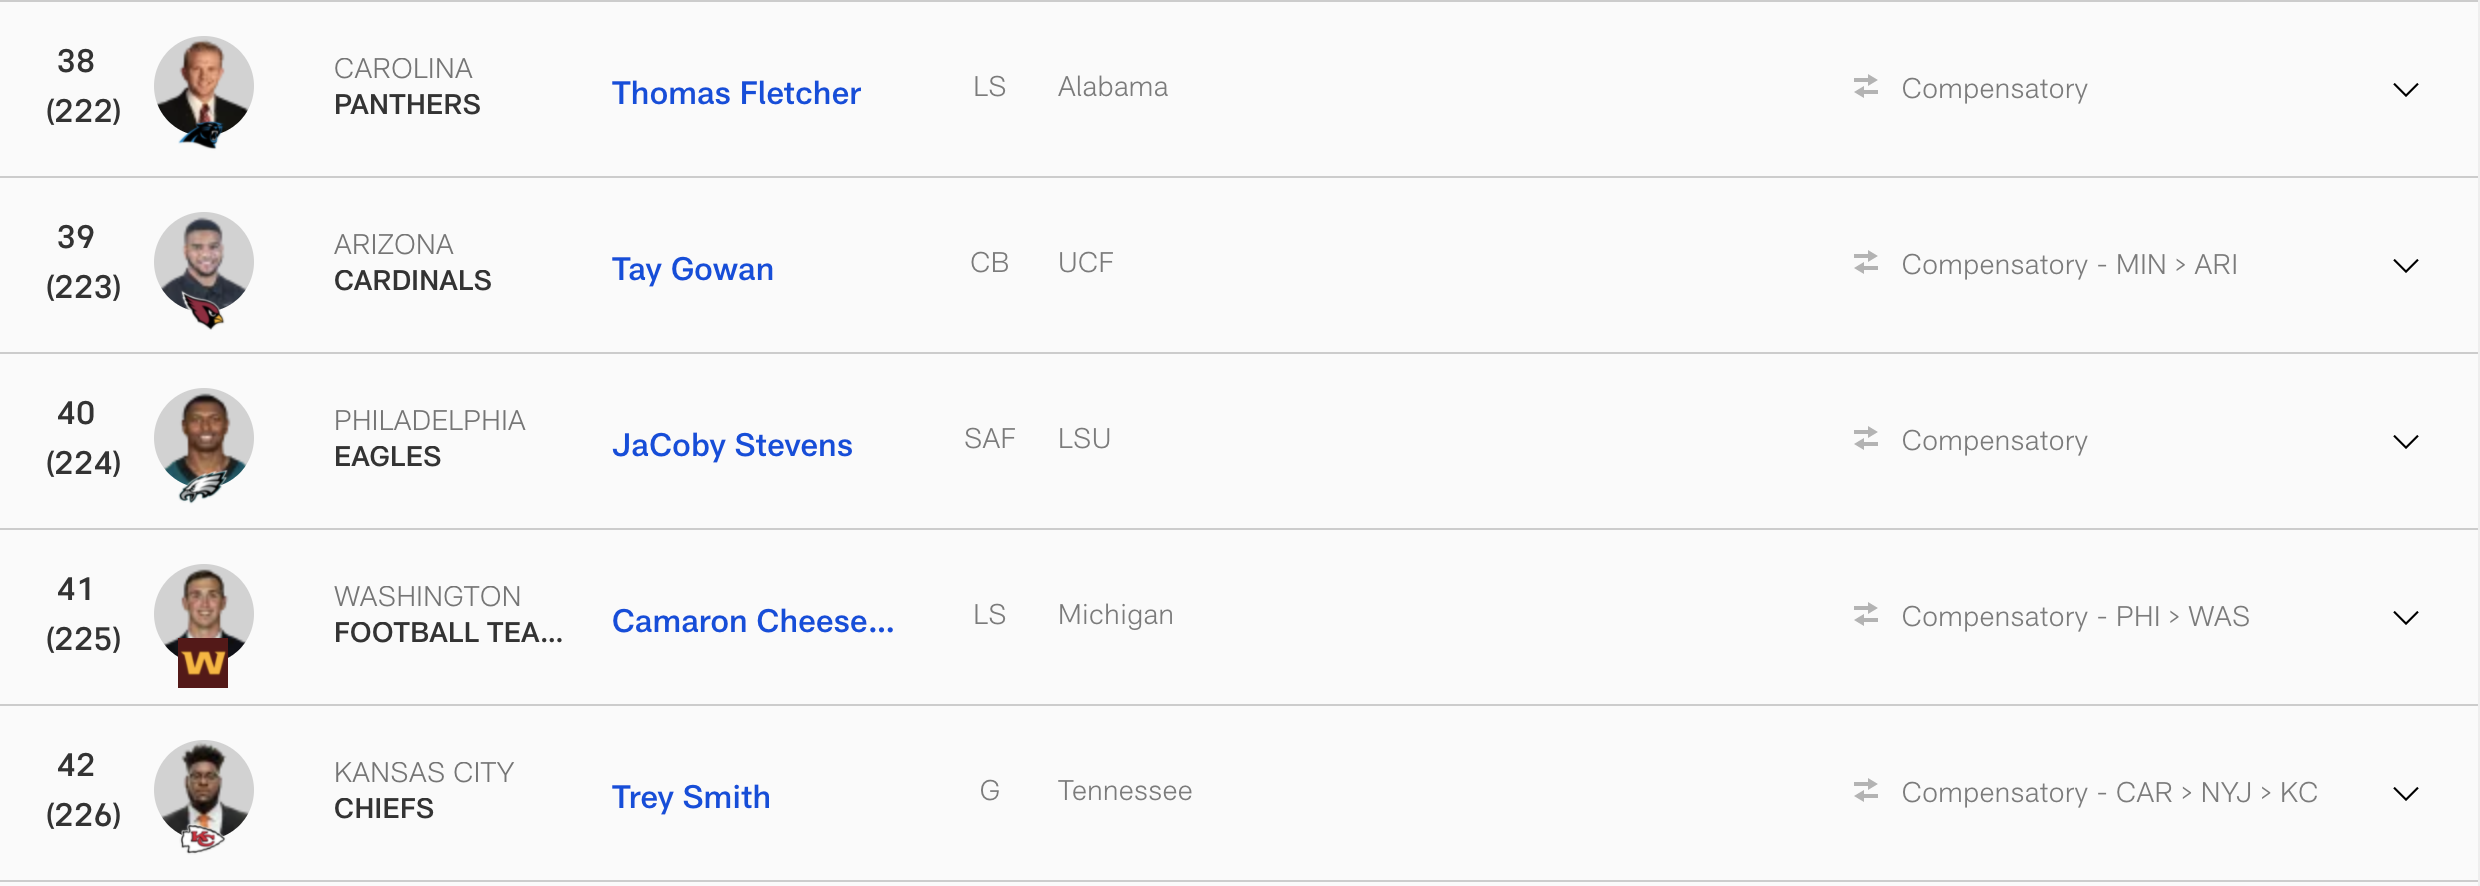Expand the Tay Gowan pick details chevron
The width and height of the screenshot is (2480, 886).
pos(2406,266)
